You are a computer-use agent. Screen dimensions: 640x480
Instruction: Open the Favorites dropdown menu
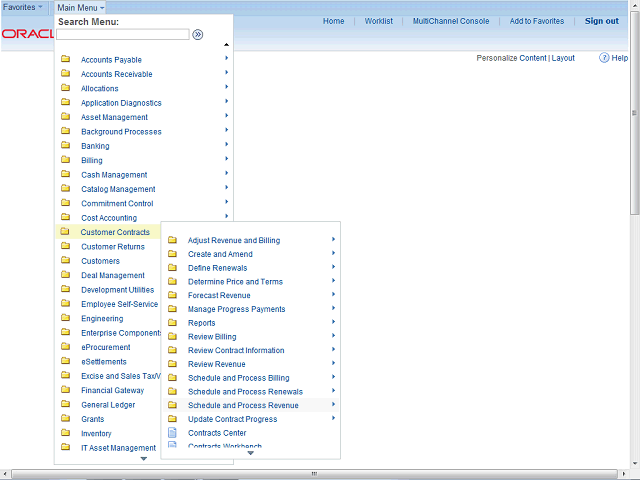point(23,7)
